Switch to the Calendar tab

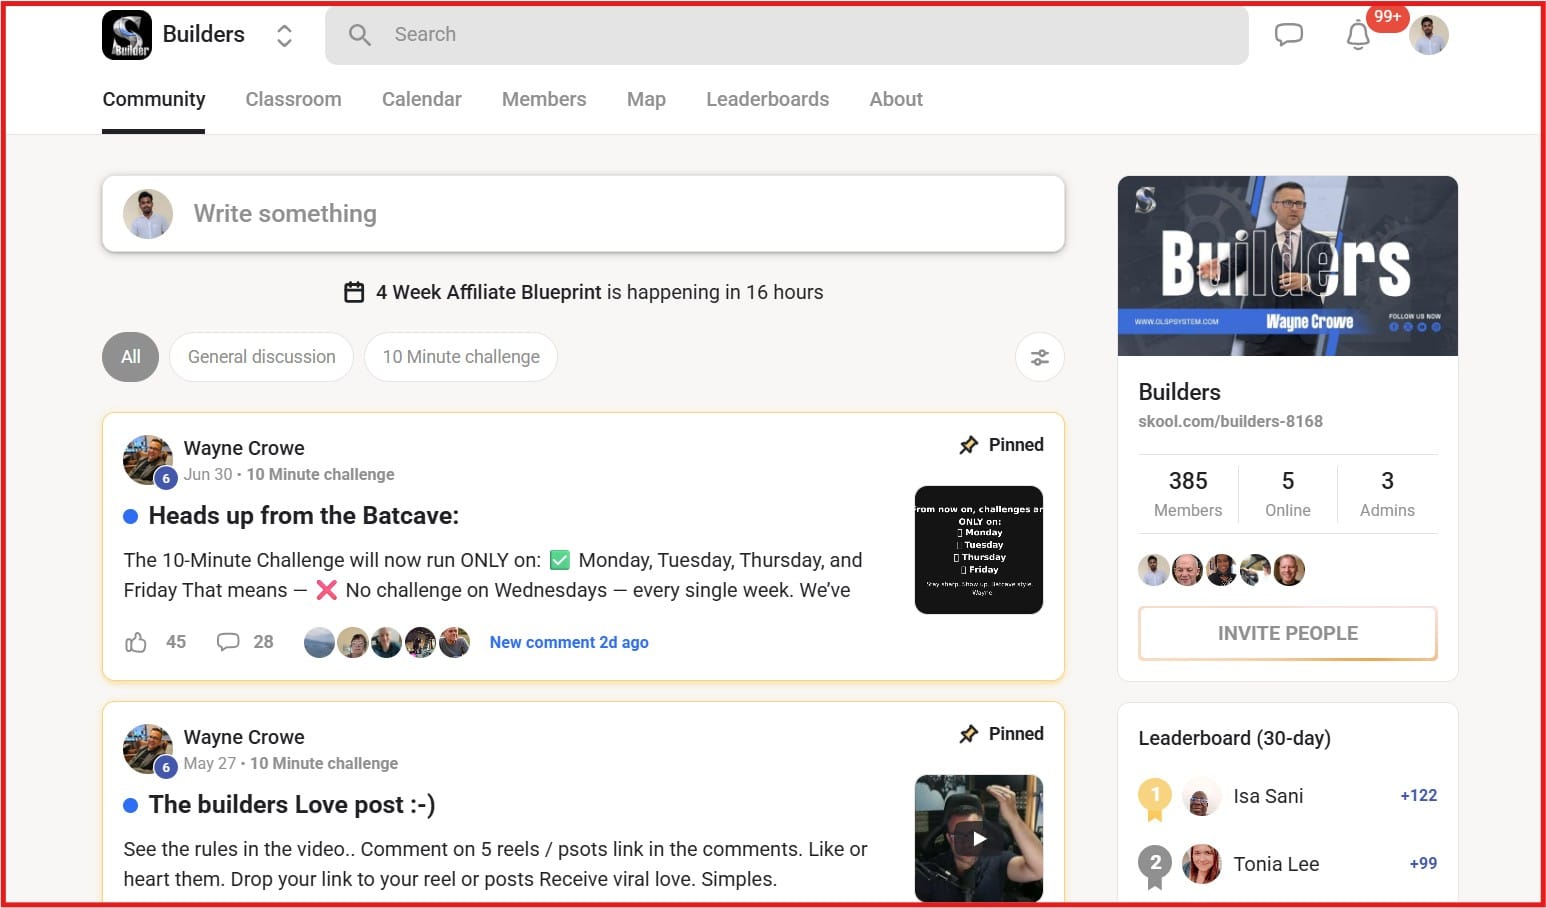tap(422, 99)
